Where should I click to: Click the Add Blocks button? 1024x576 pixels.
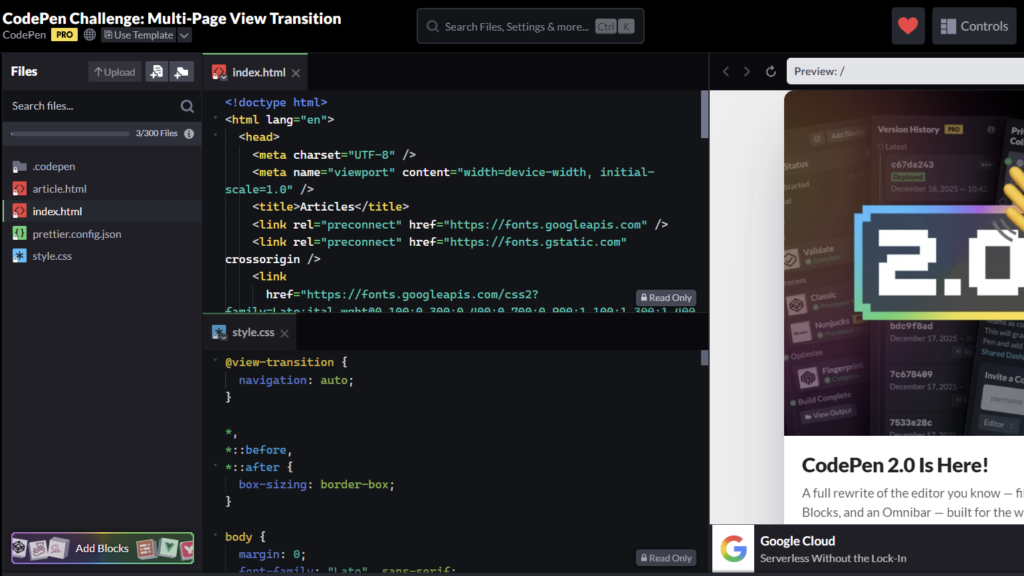tap(103, 548)
